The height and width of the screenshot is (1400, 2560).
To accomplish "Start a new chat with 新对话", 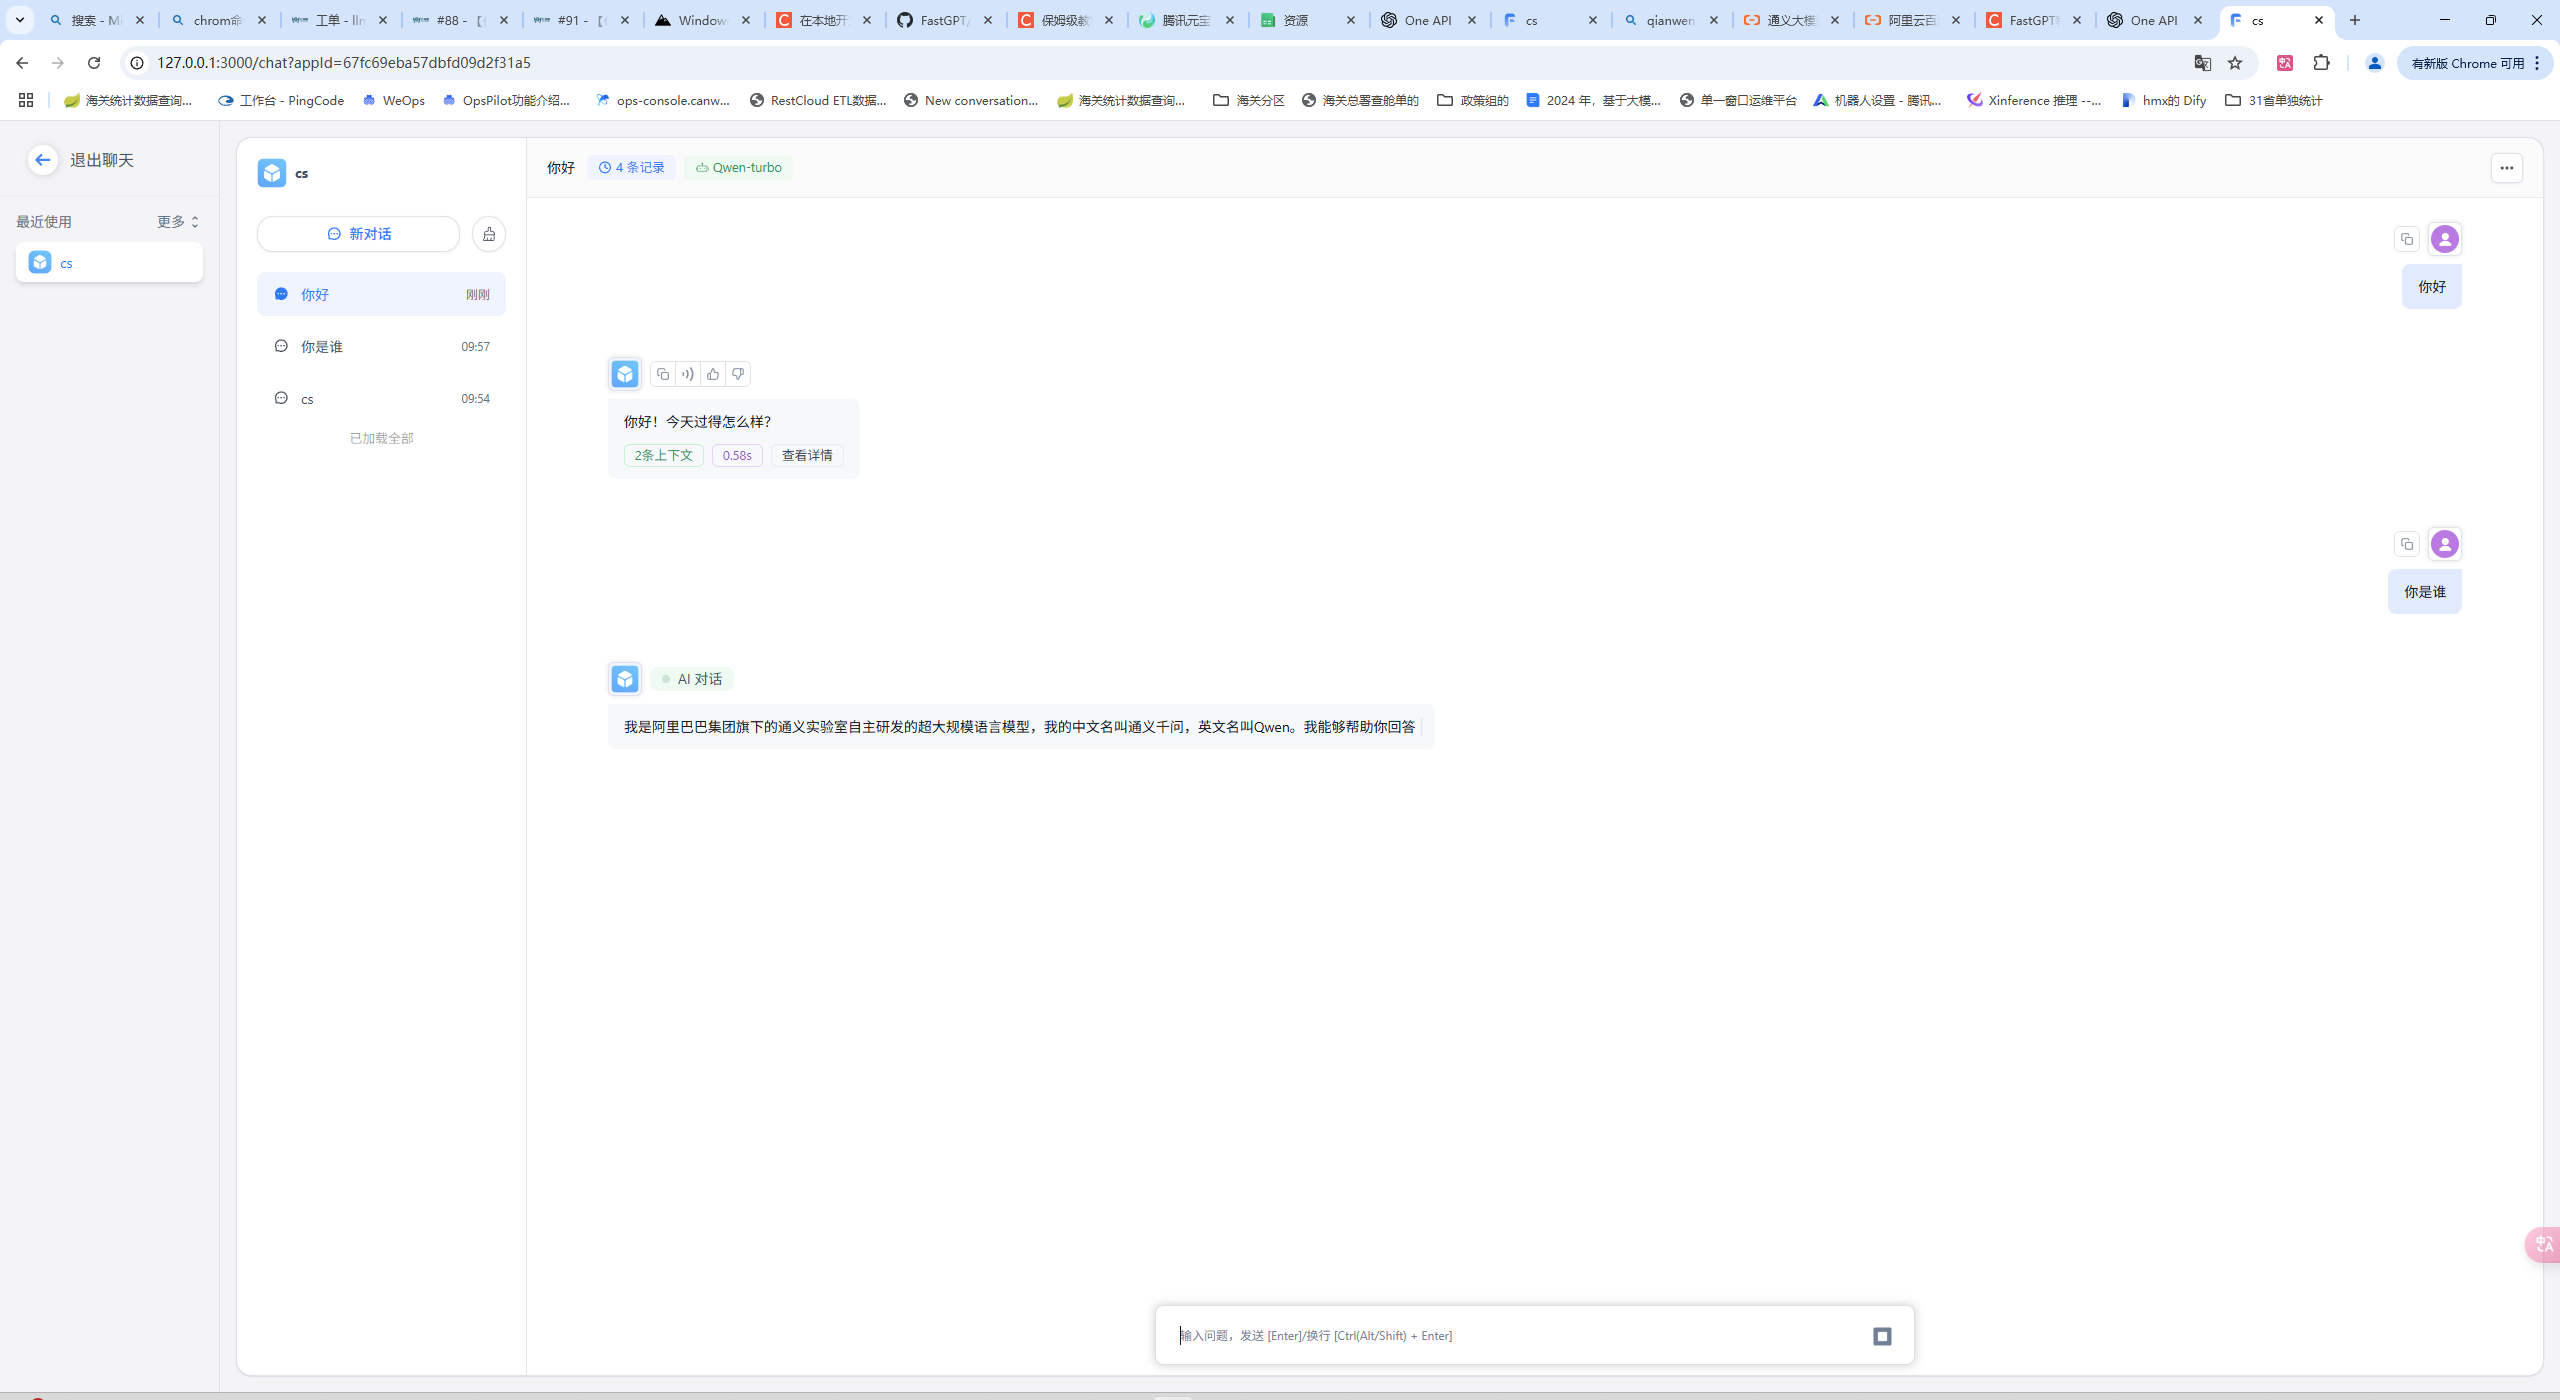I will coord(358,234).
